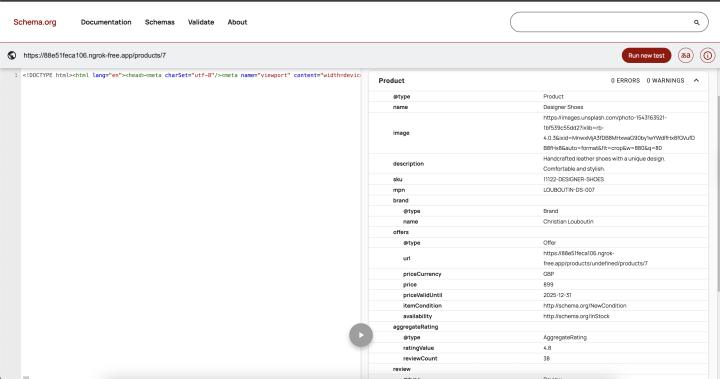Open the Documentation menu item

click(106, 22)
